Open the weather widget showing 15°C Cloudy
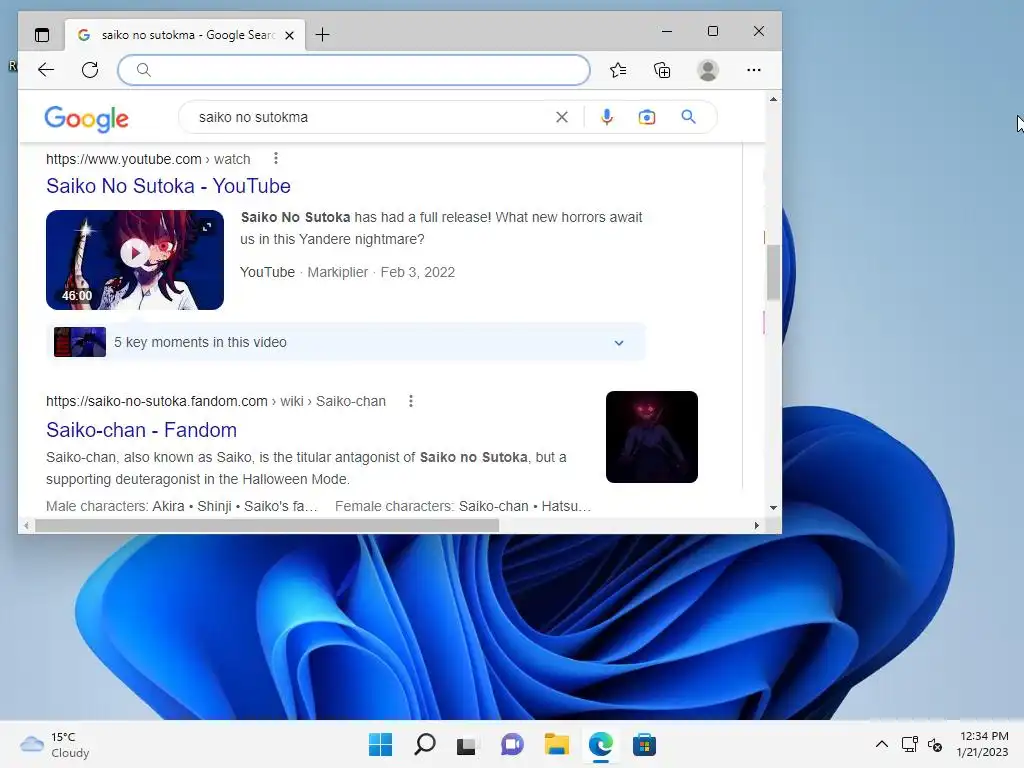1024x768 pixels. [x=55, y=744]
